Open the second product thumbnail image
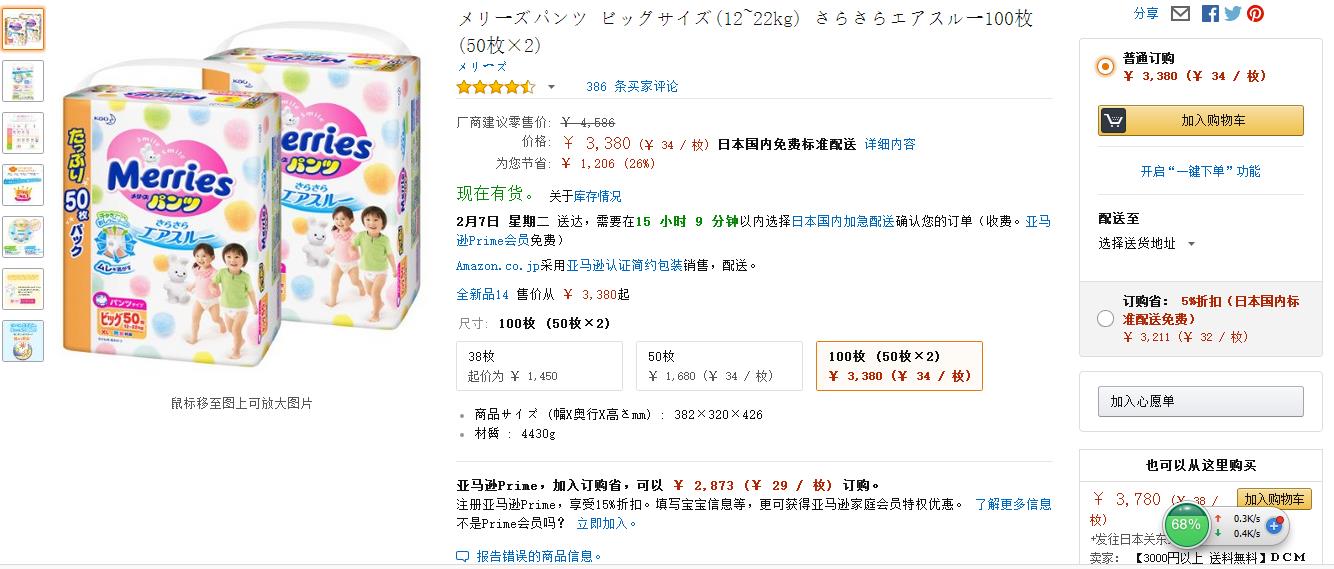 [x=22, y=80]
